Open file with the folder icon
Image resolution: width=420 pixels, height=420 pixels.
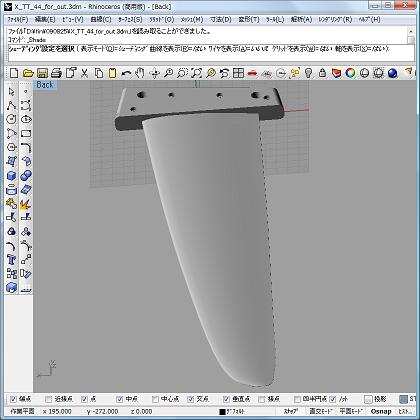[x=28, y=73]
